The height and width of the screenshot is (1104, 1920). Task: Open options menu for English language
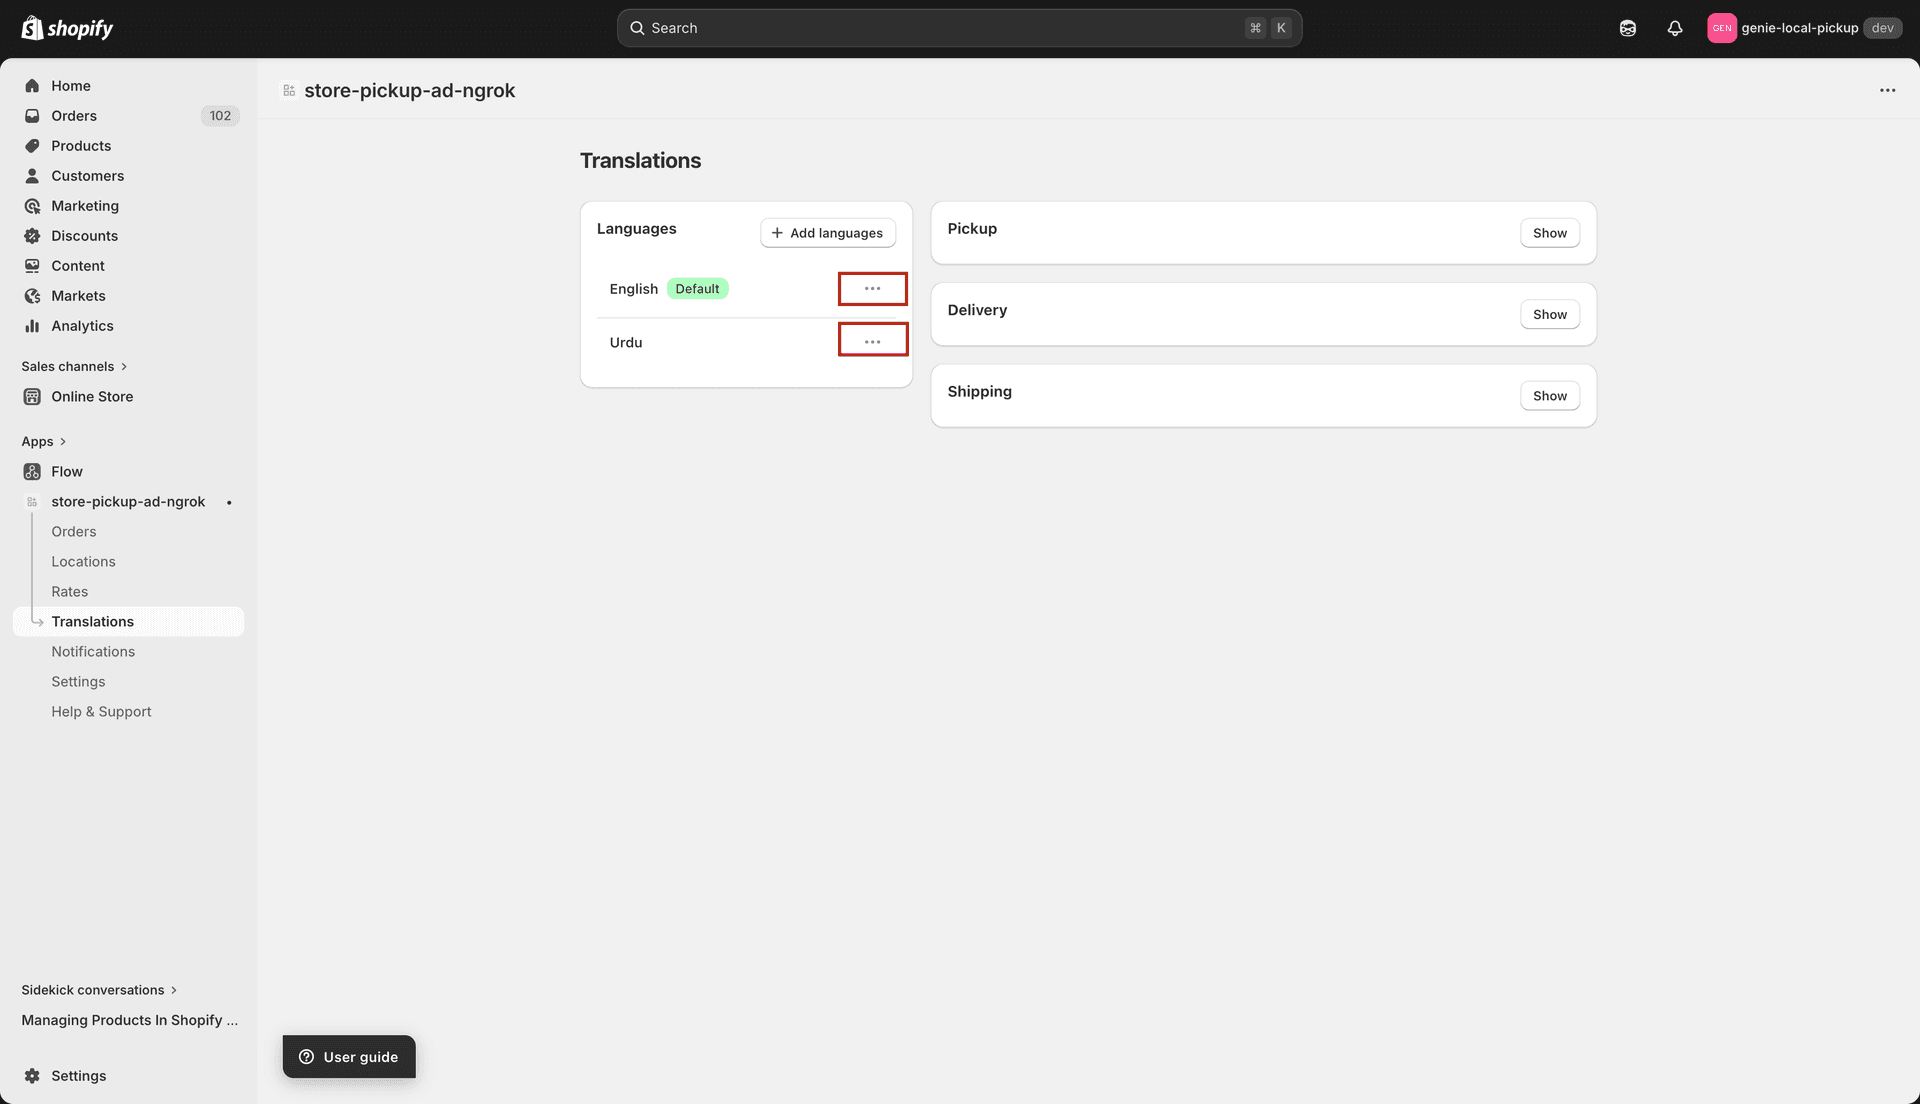pyautogui.click(x=871, y=288)
